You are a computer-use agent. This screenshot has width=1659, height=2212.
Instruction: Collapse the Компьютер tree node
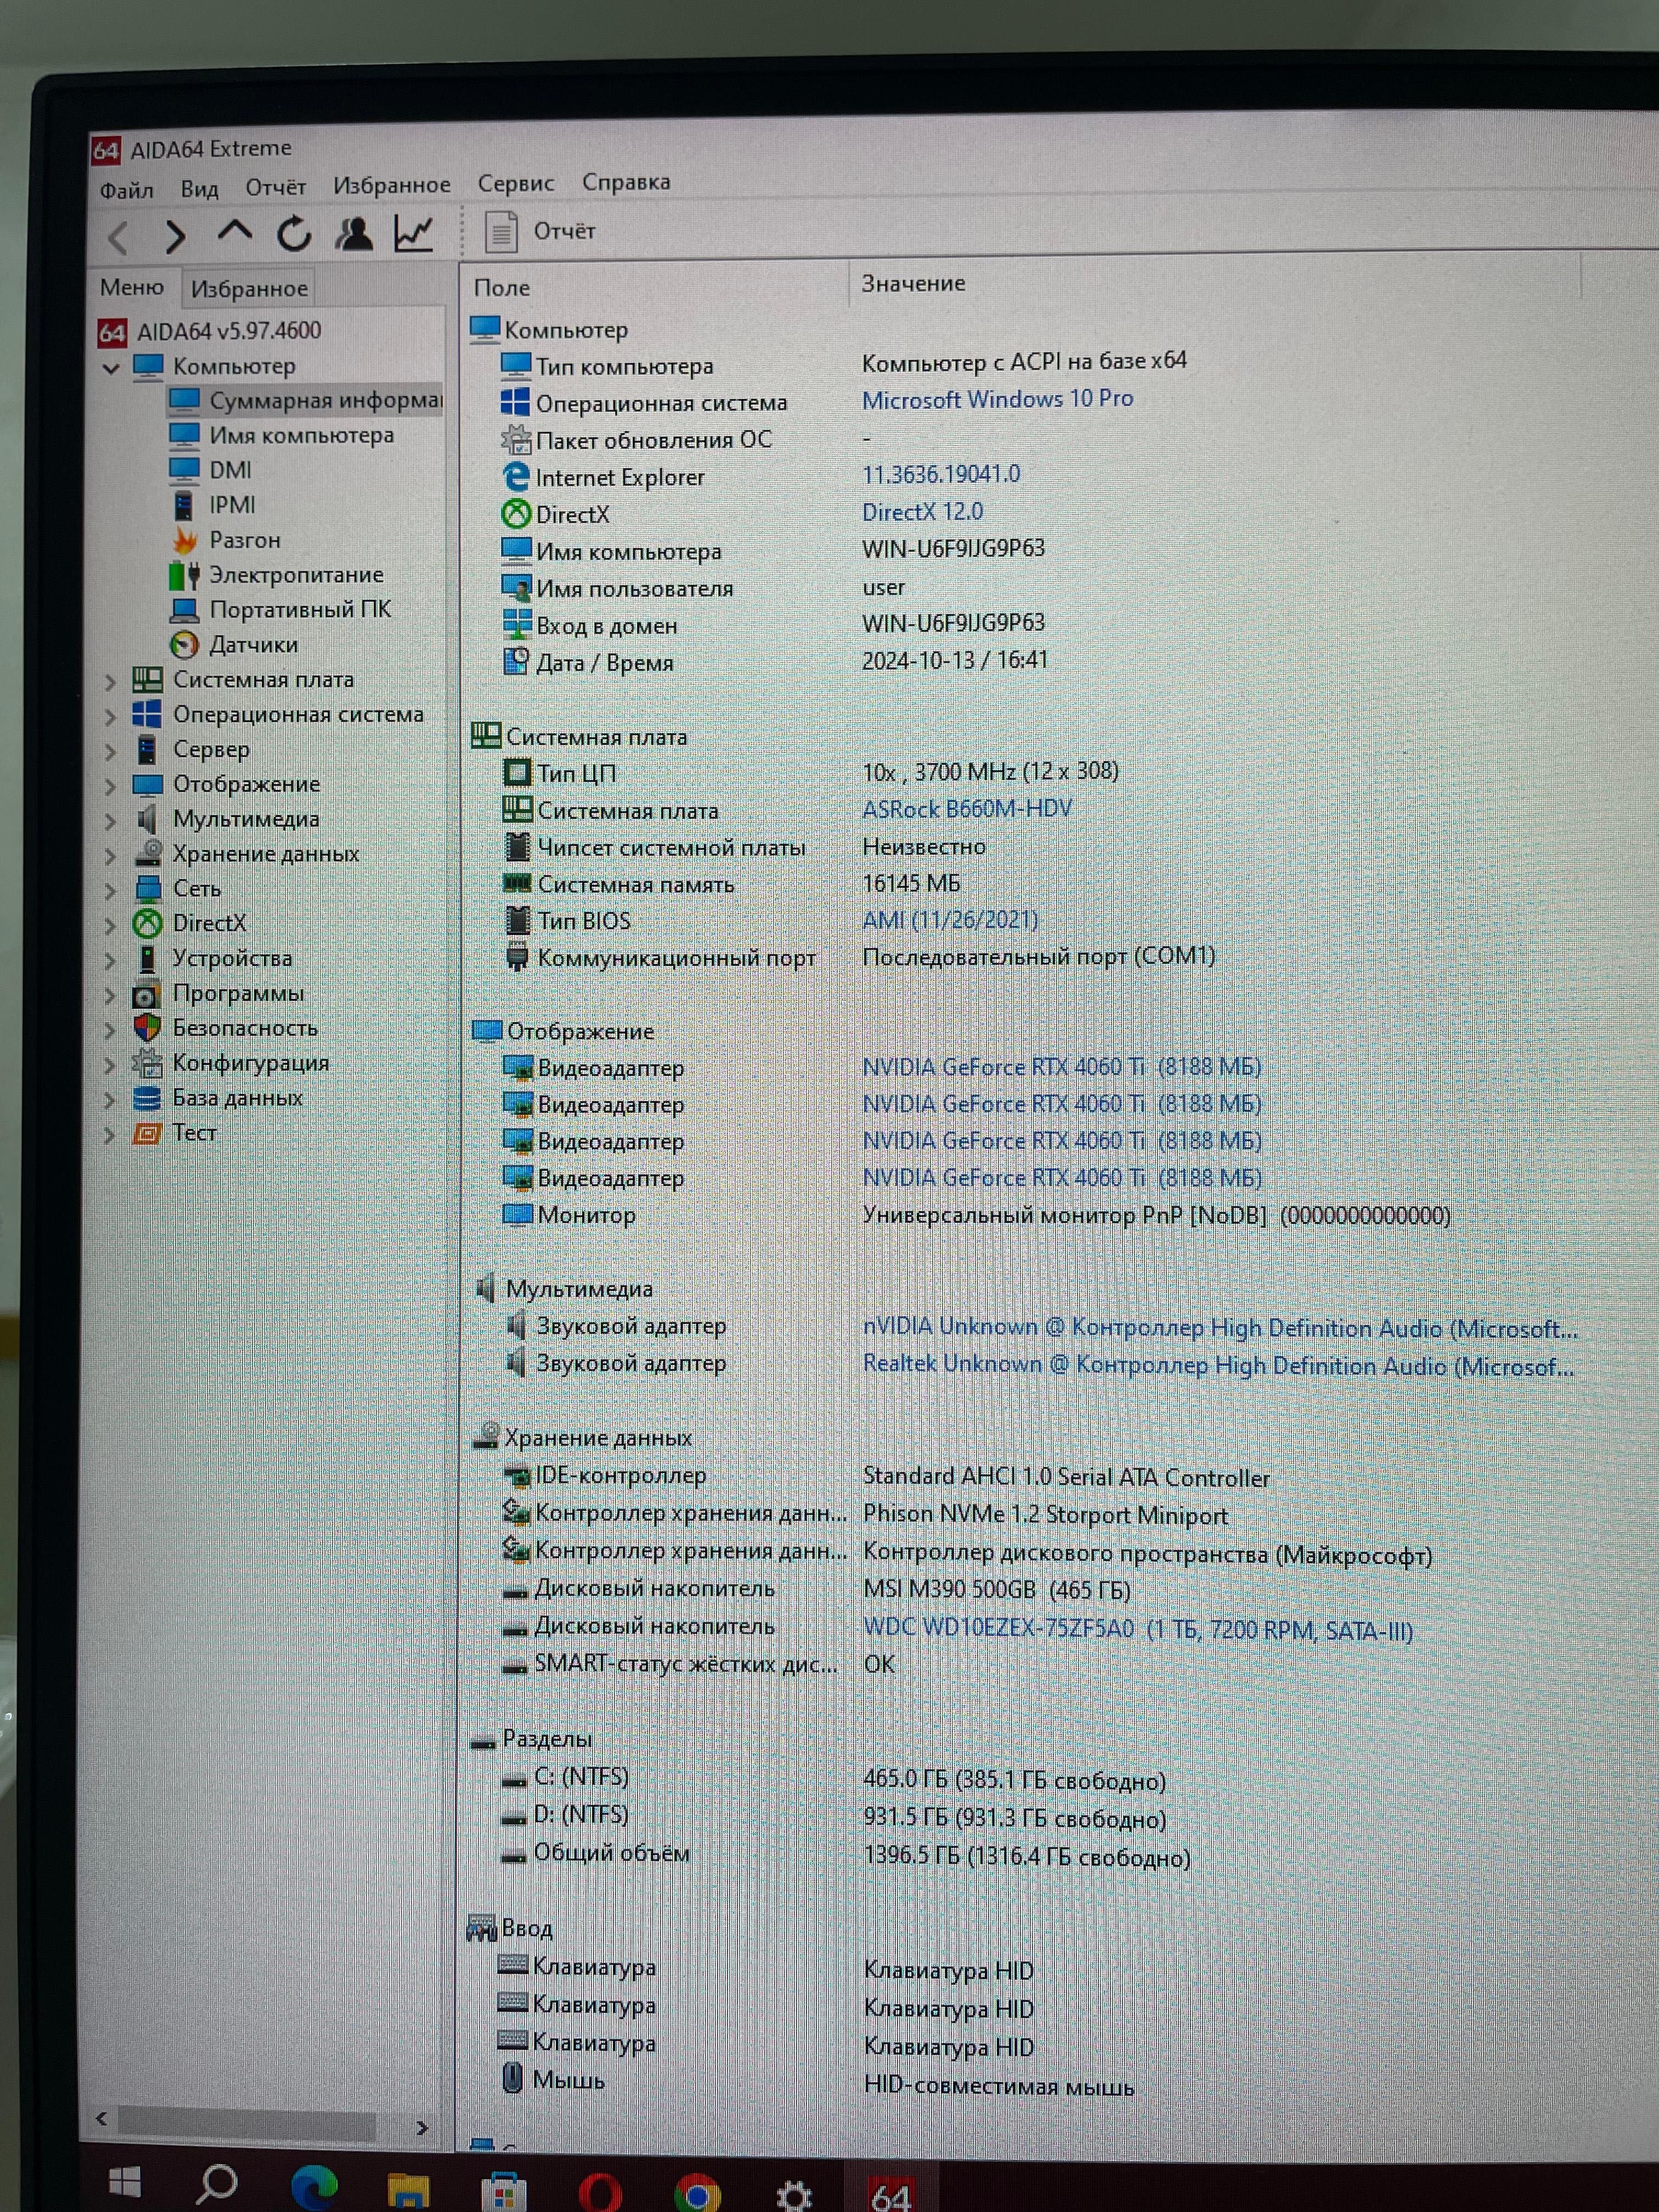111,368
